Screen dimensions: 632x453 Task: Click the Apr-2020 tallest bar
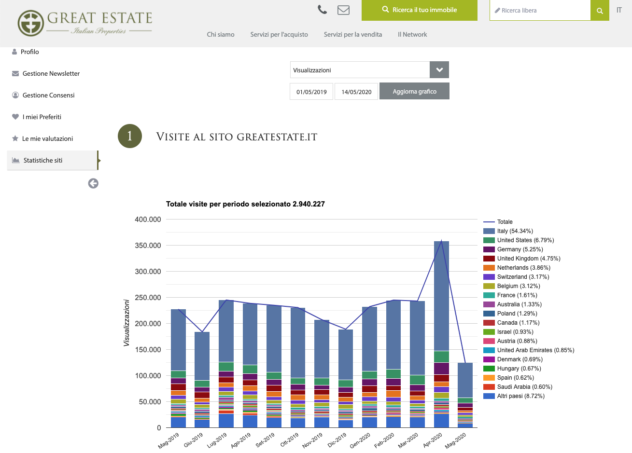(441, 334)
